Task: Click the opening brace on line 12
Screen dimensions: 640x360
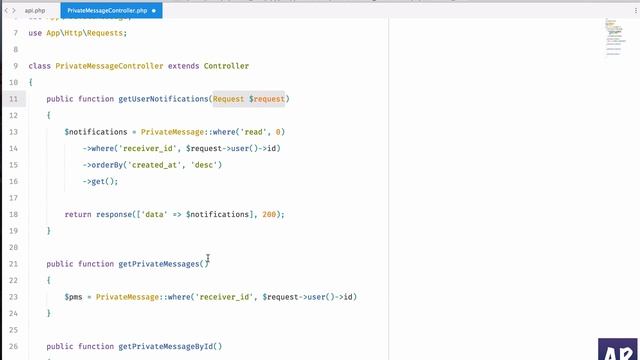Action: [x=49, y=116]
